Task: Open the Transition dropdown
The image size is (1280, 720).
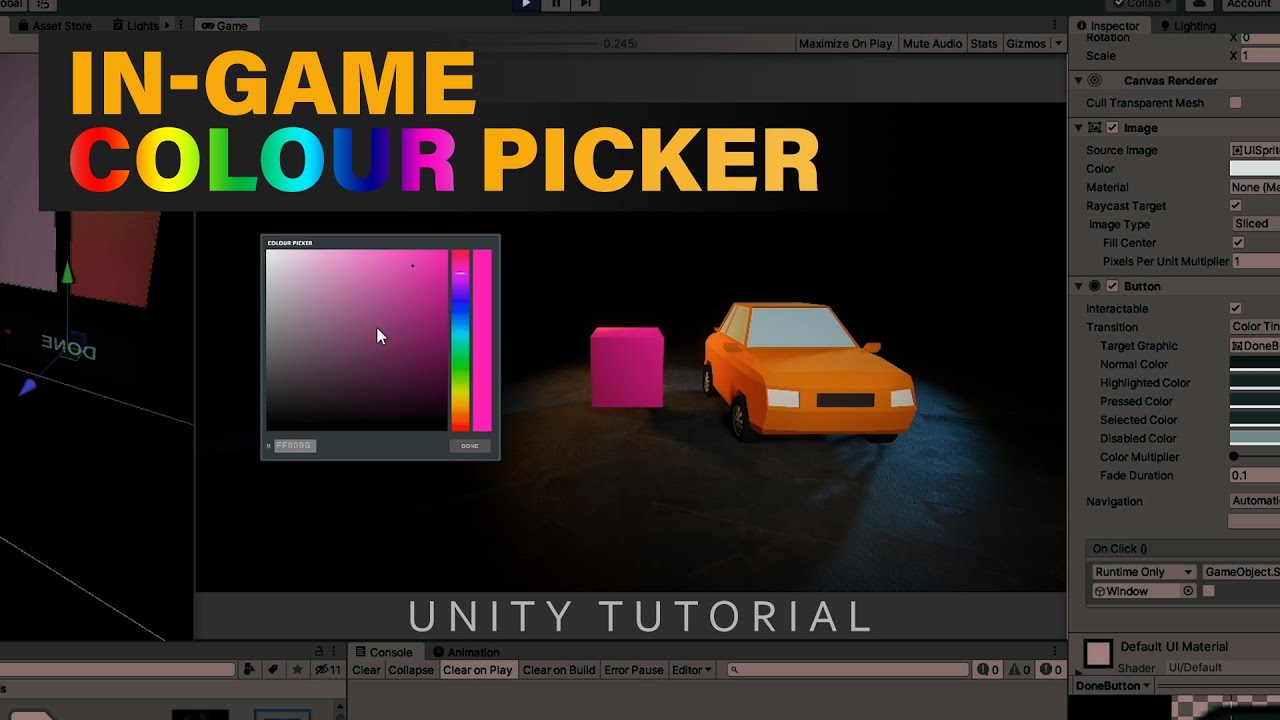Action: point(1255,327)
